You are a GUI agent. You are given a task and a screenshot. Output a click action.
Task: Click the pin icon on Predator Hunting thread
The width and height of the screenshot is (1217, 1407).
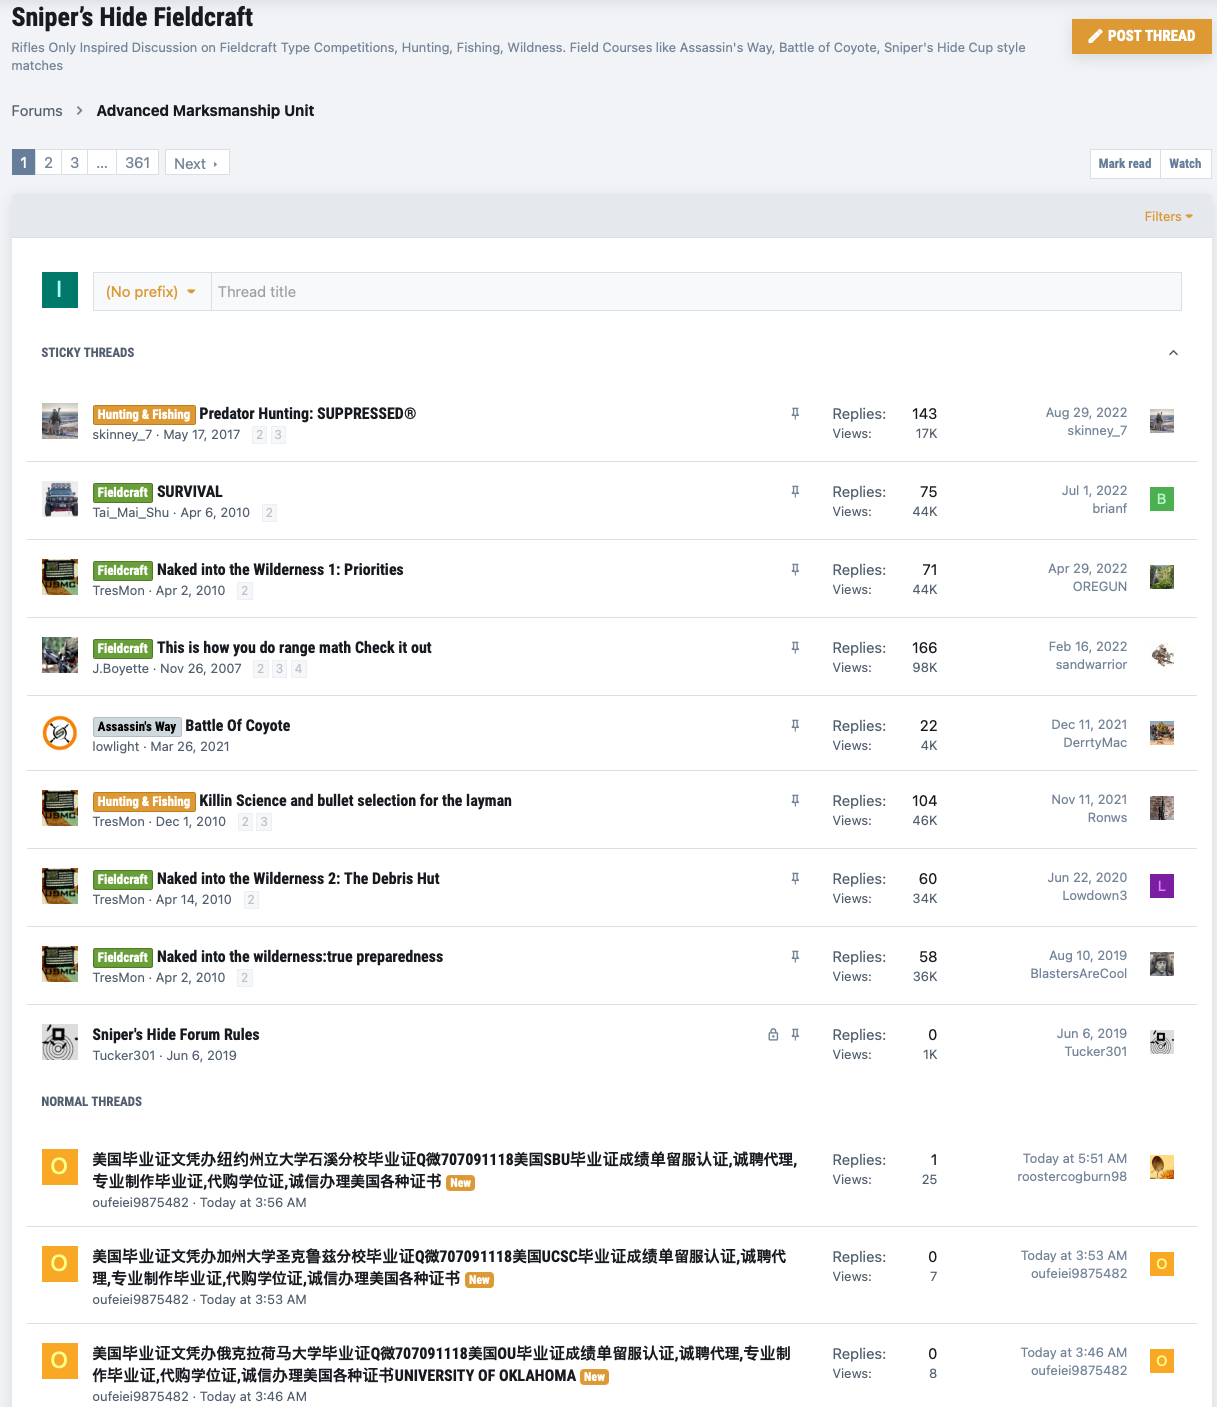(x=795, y=414)
